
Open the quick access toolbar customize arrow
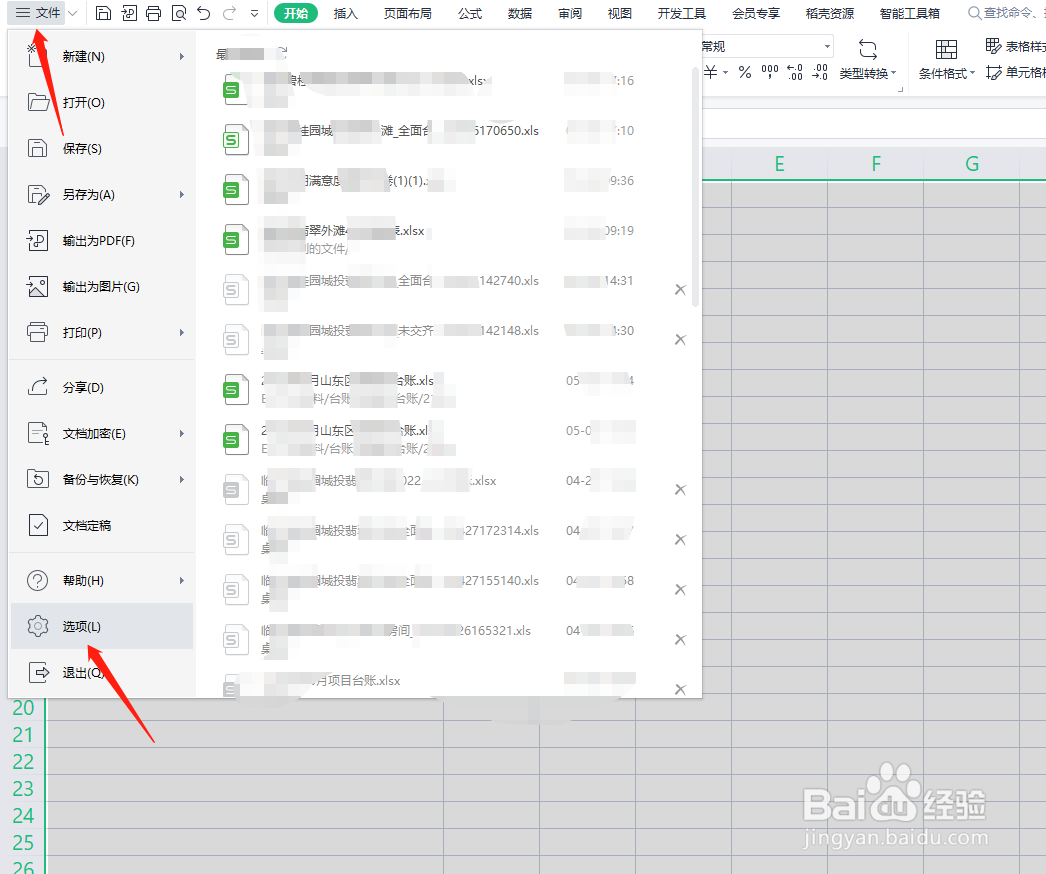click(x=254, y=13)
